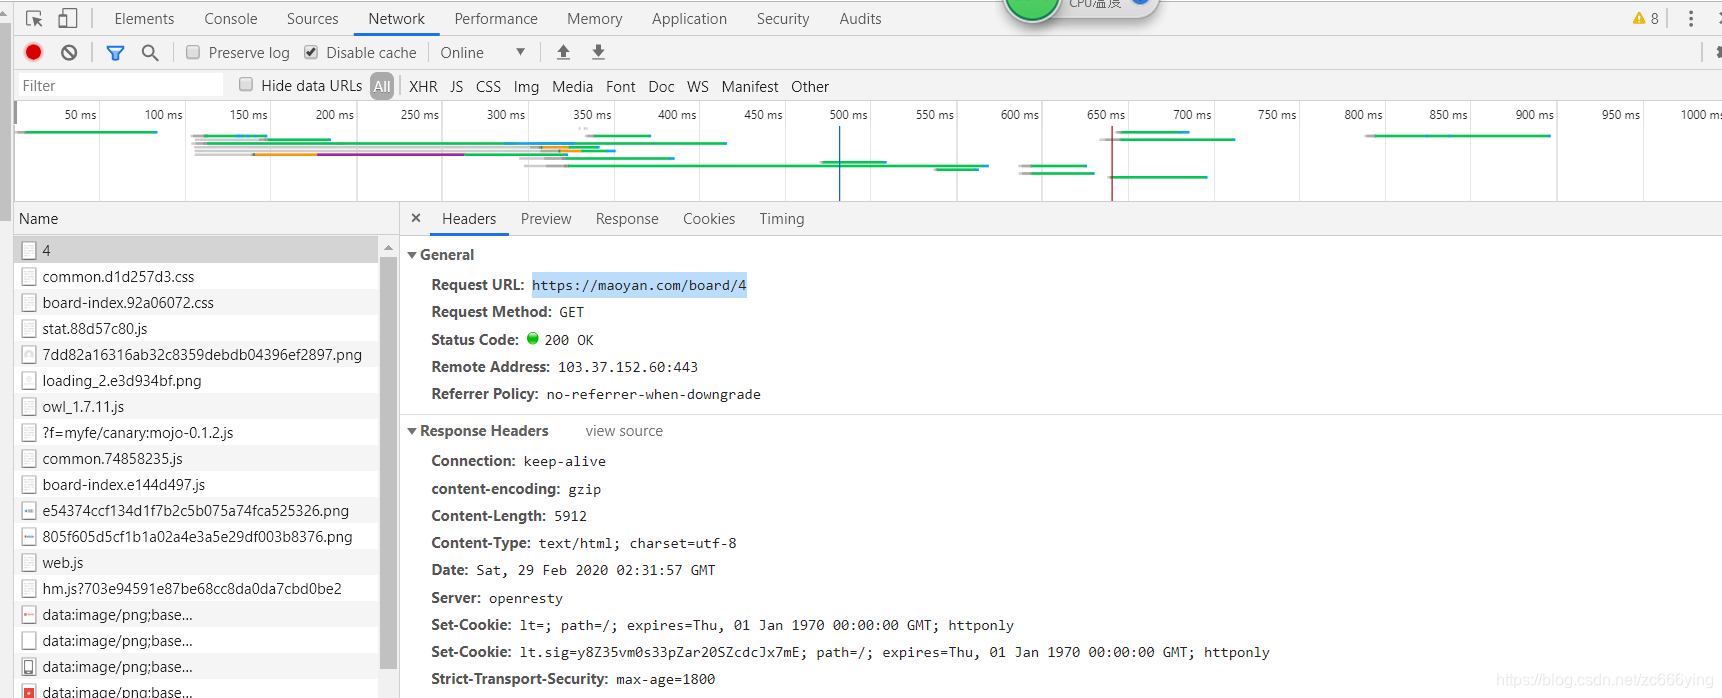Click image icon of 7dd82a16316ab32c8359debdb04396ef2897.png

[x=29, y=354]
